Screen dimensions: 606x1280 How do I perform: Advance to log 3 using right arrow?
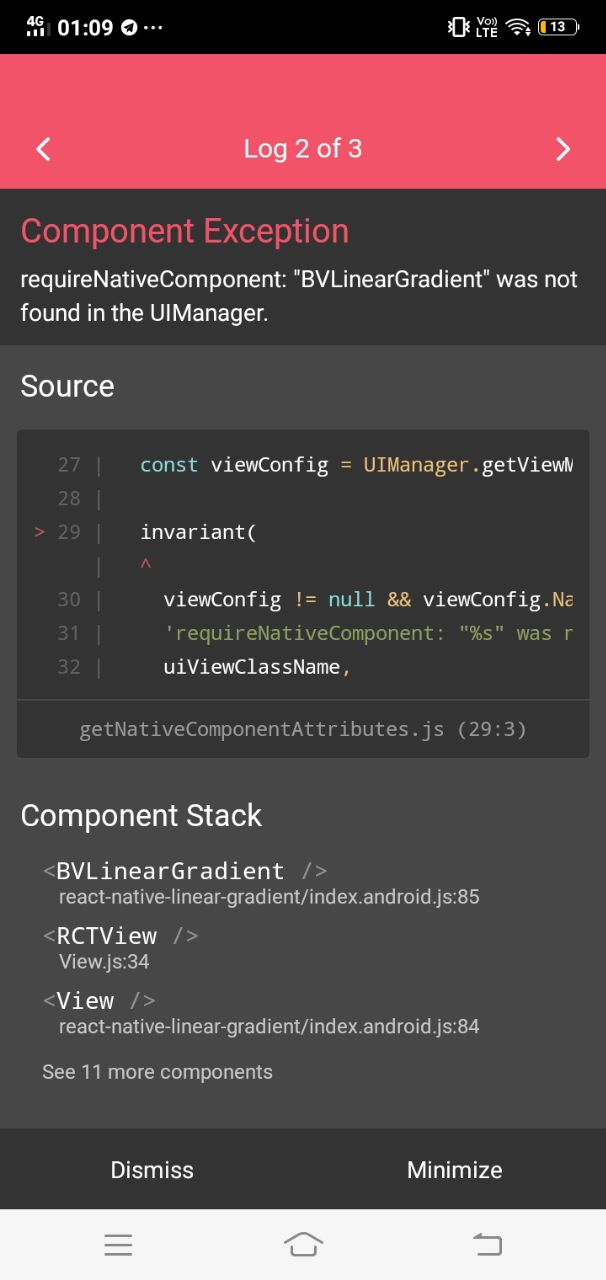pyautogui.click(x=563, y=148)
